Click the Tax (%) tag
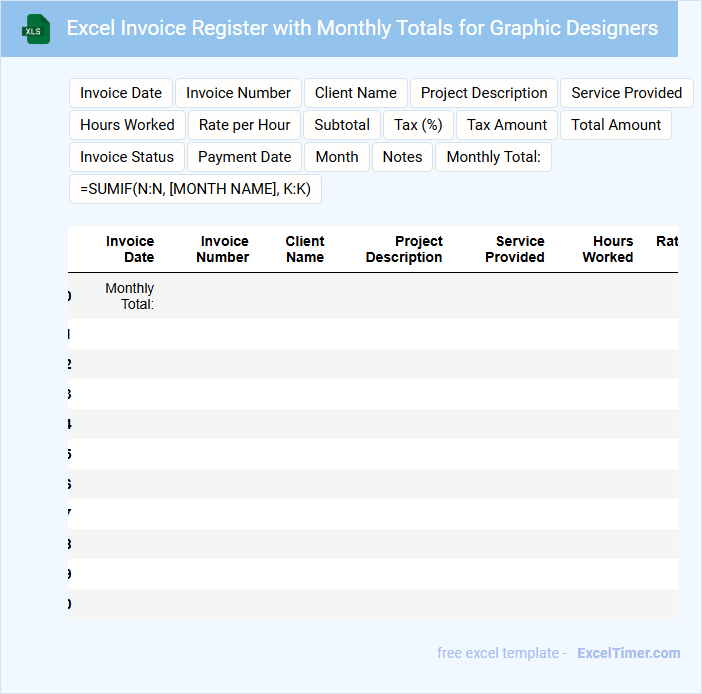The image size is (702, 694). pyautogui.click(x=418, y=125)
